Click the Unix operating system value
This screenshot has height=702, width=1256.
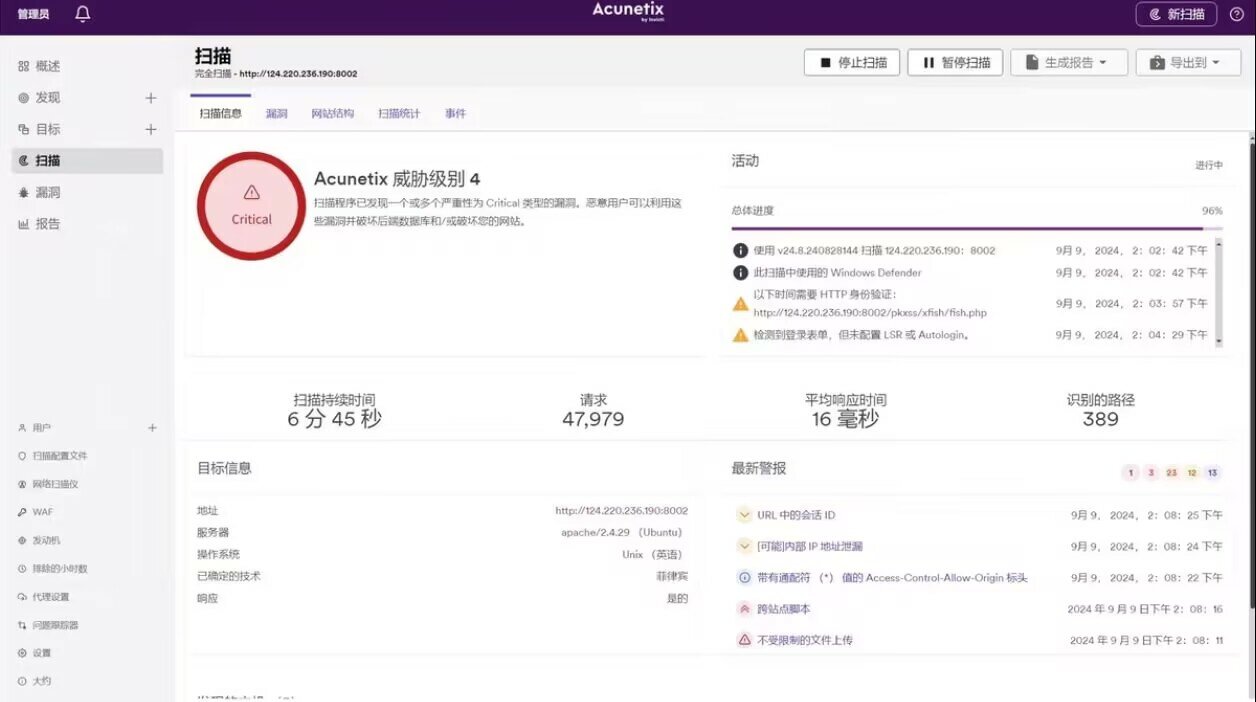[x=655, y=555]
